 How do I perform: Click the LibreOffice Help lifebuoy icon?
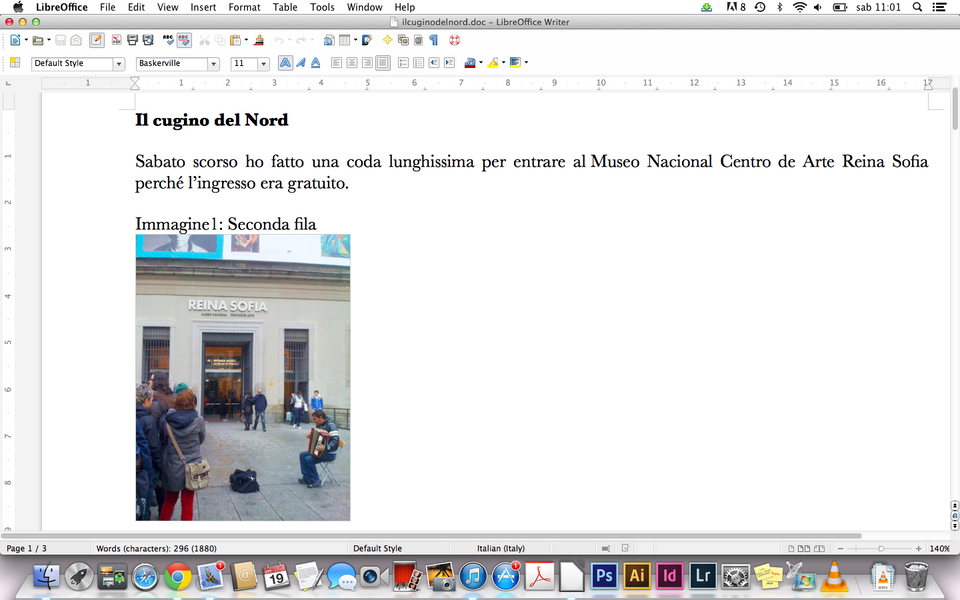tap(454, 41)
